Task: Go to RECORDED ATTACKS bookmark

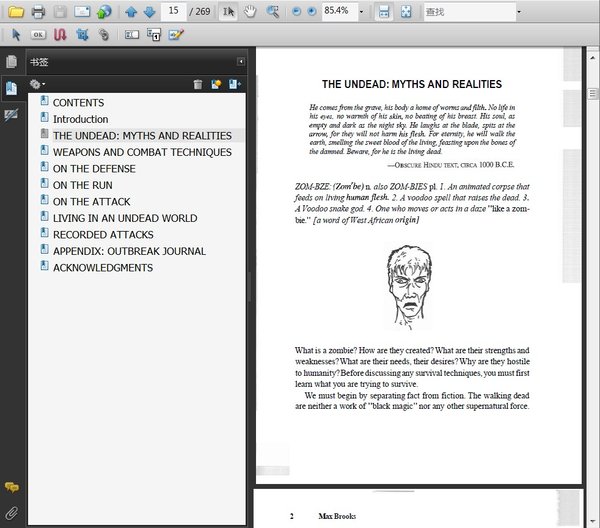Action: [103, 235]
